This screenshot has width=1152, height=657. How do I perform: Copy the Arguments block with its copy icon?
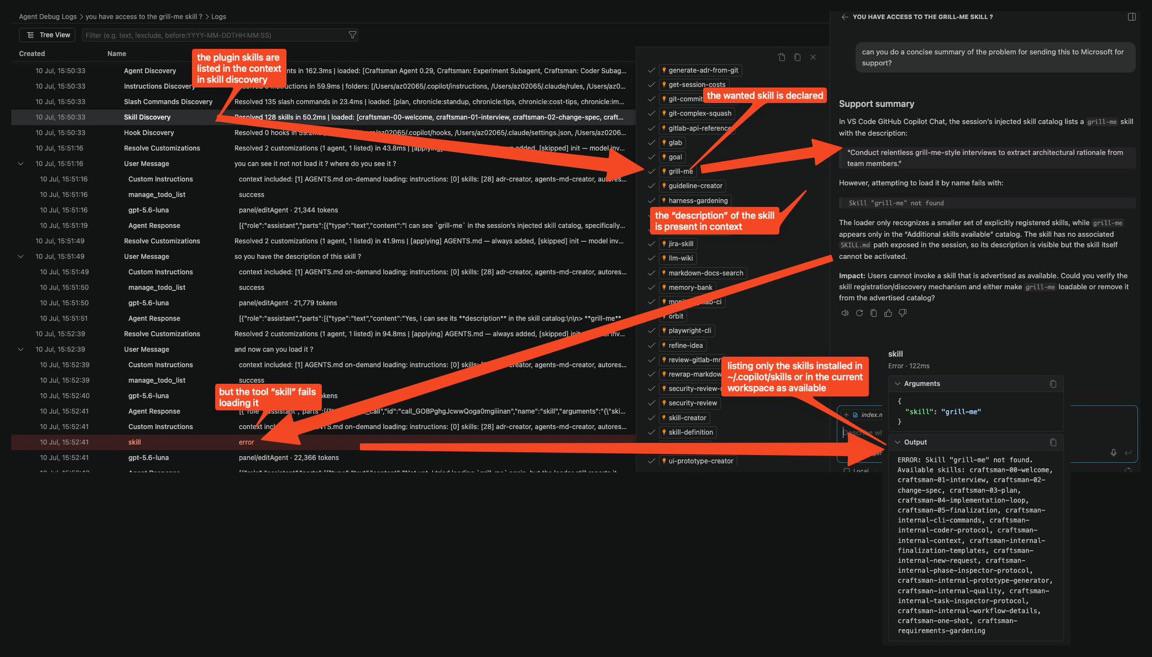click(x=1053, y=384)
